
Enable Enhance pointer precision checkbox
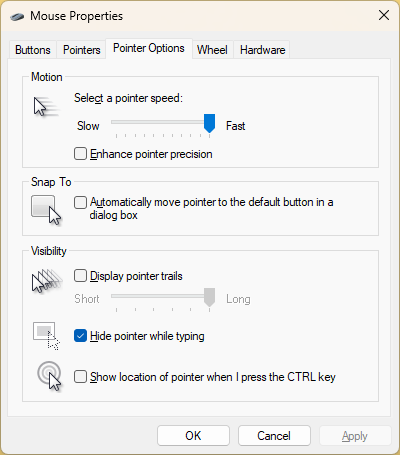point(80,154)
